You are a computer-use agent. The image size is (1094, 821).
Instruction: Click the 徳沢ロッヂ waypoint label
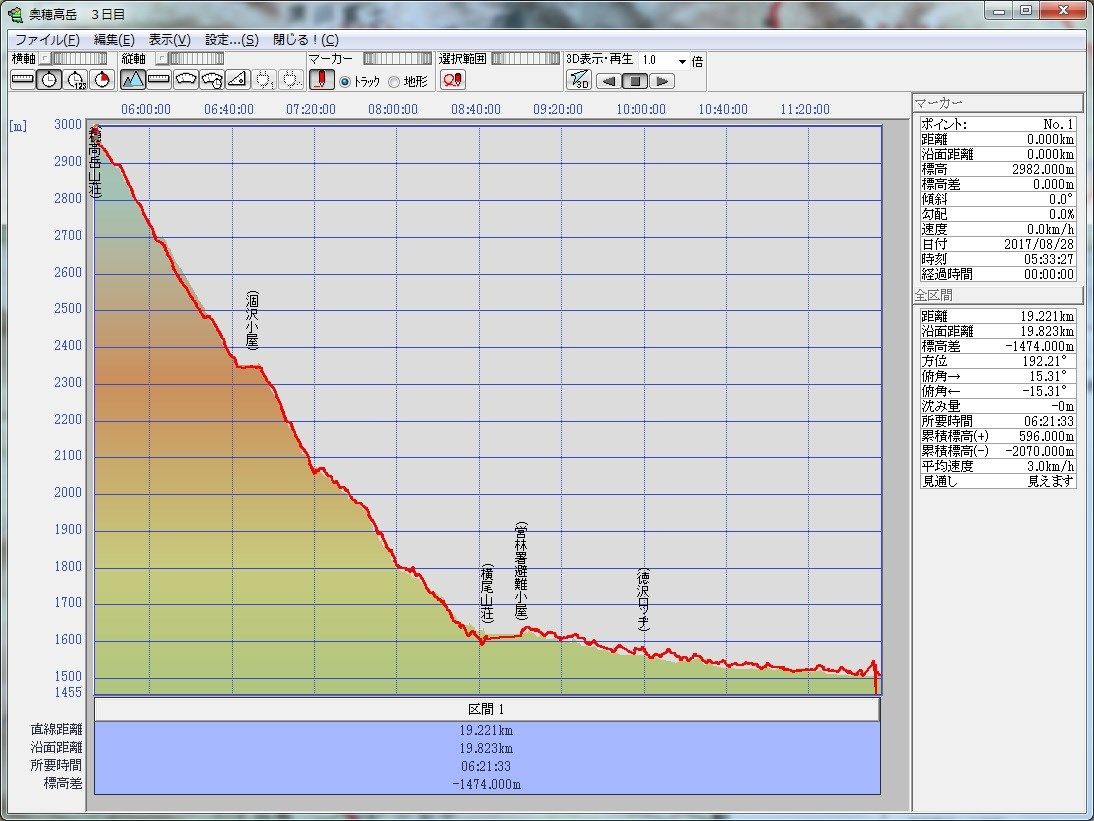[643, 600]
